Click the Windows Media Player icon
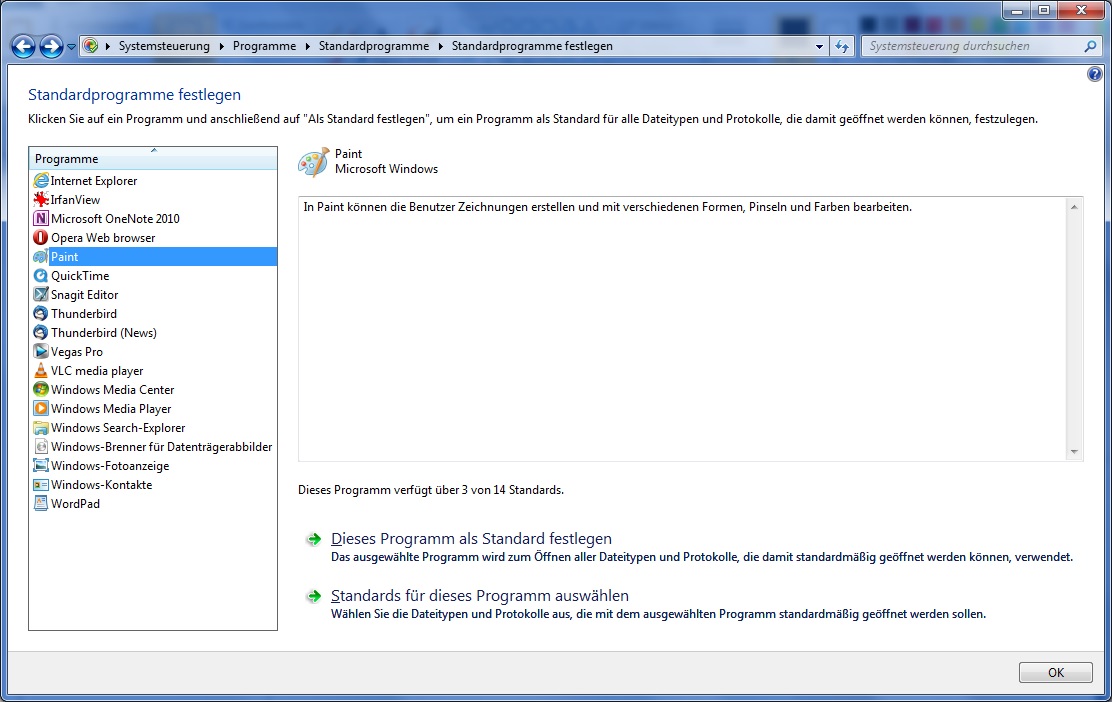 tap(41, 409)
